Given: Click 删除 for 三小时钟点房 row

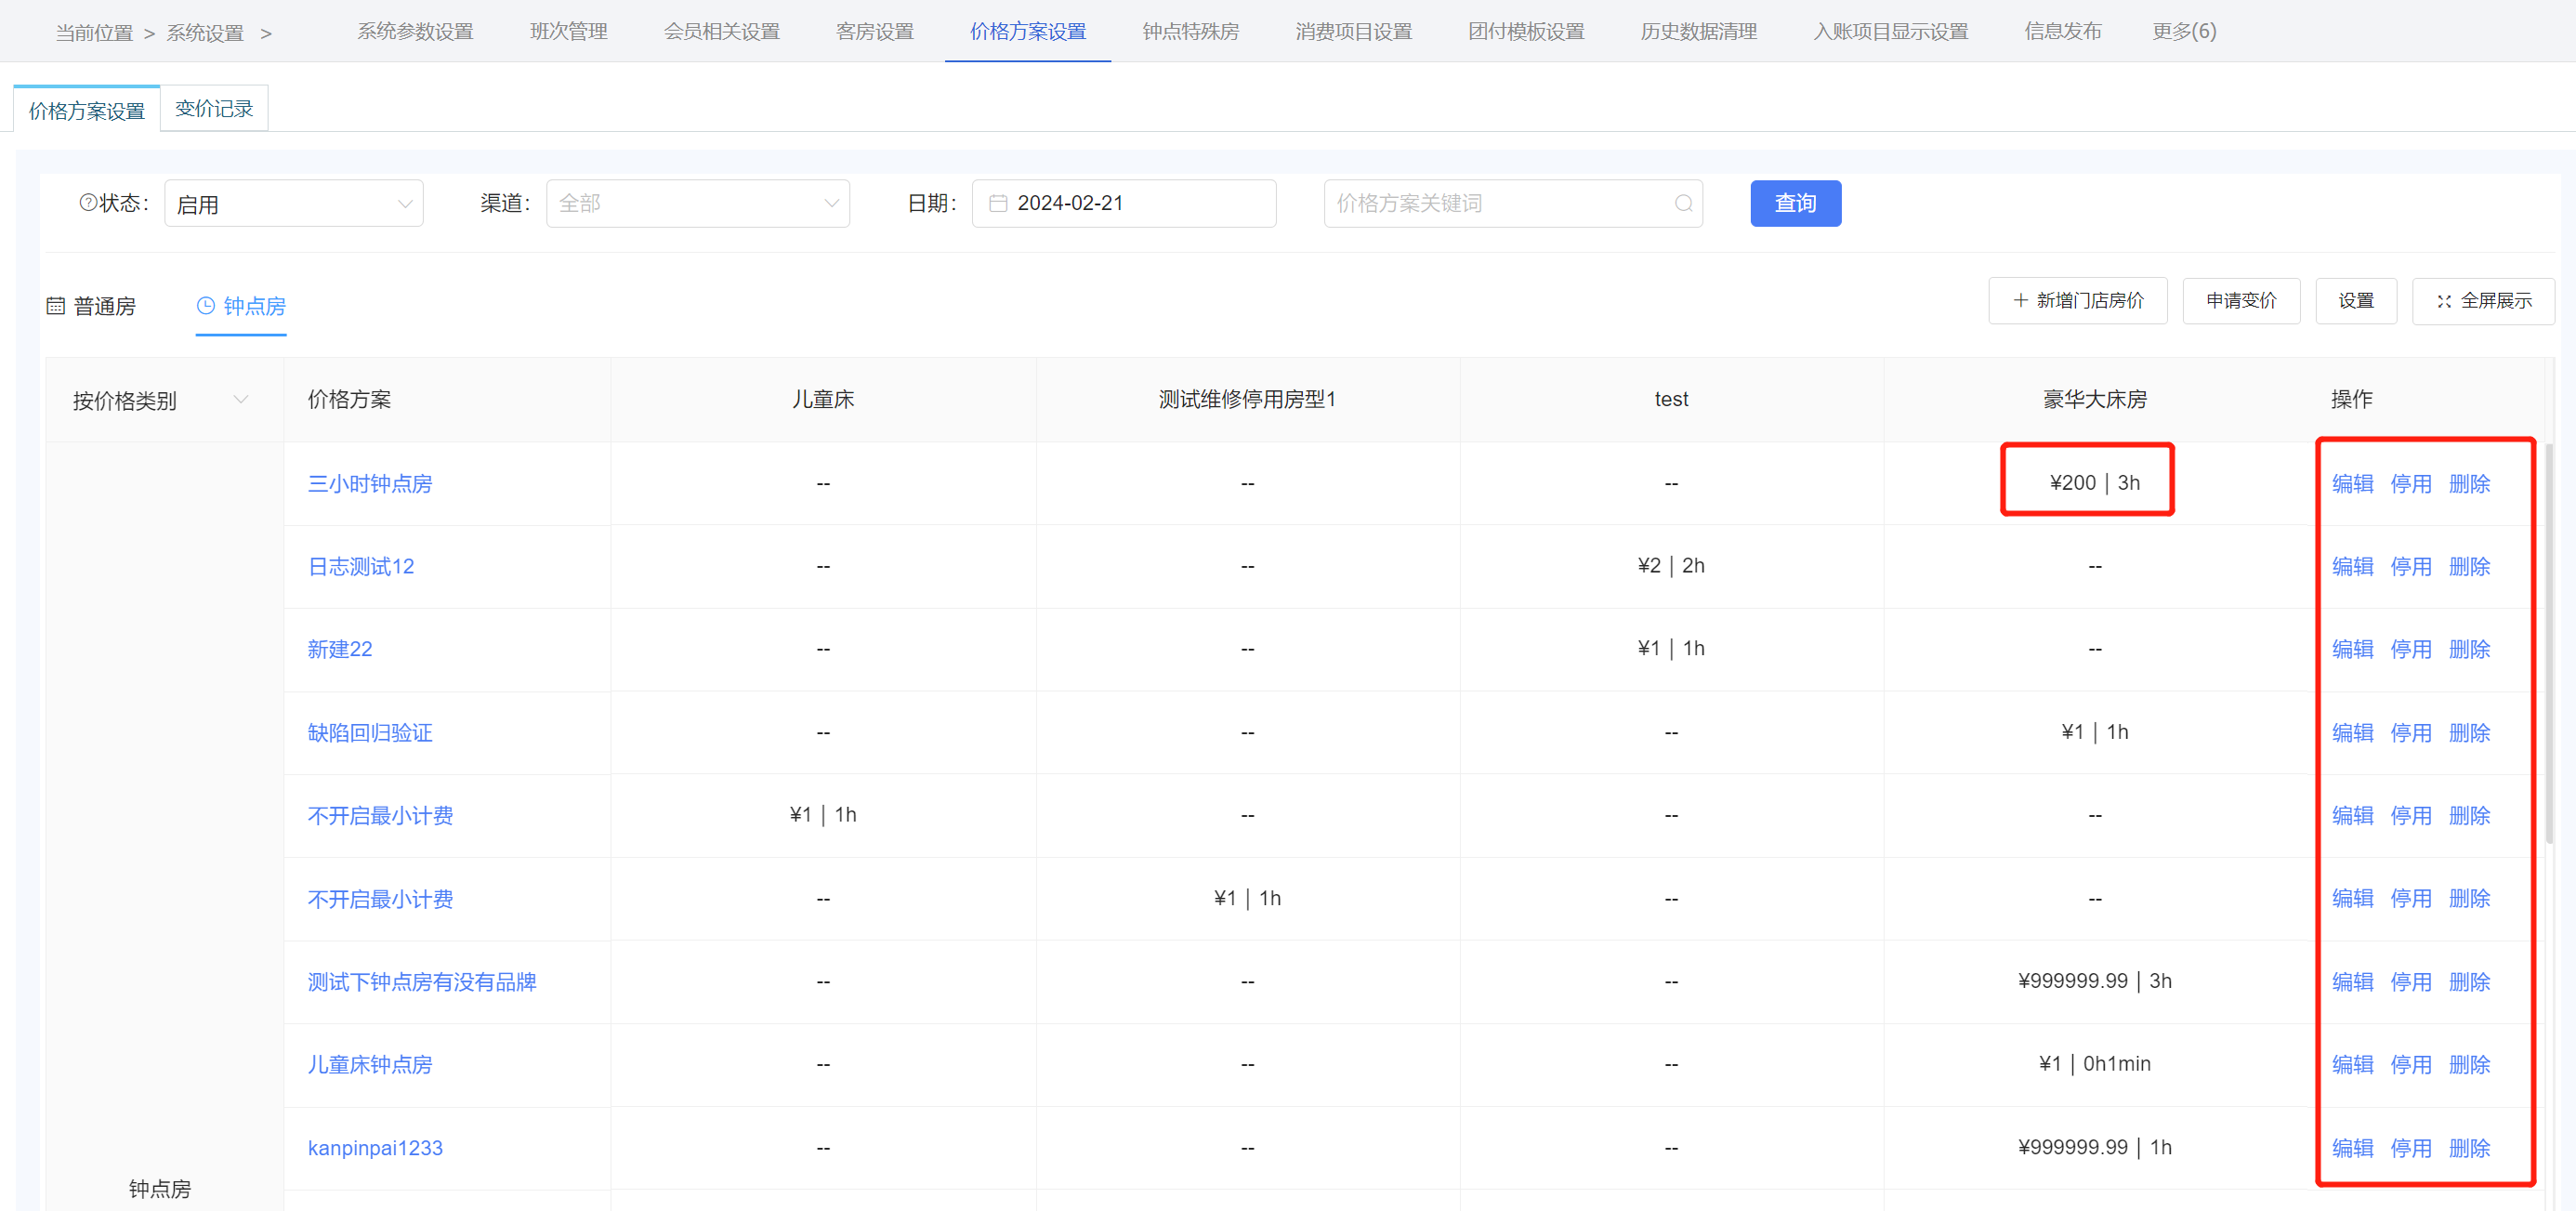Looking at the screenshot, I should 2469,484.
